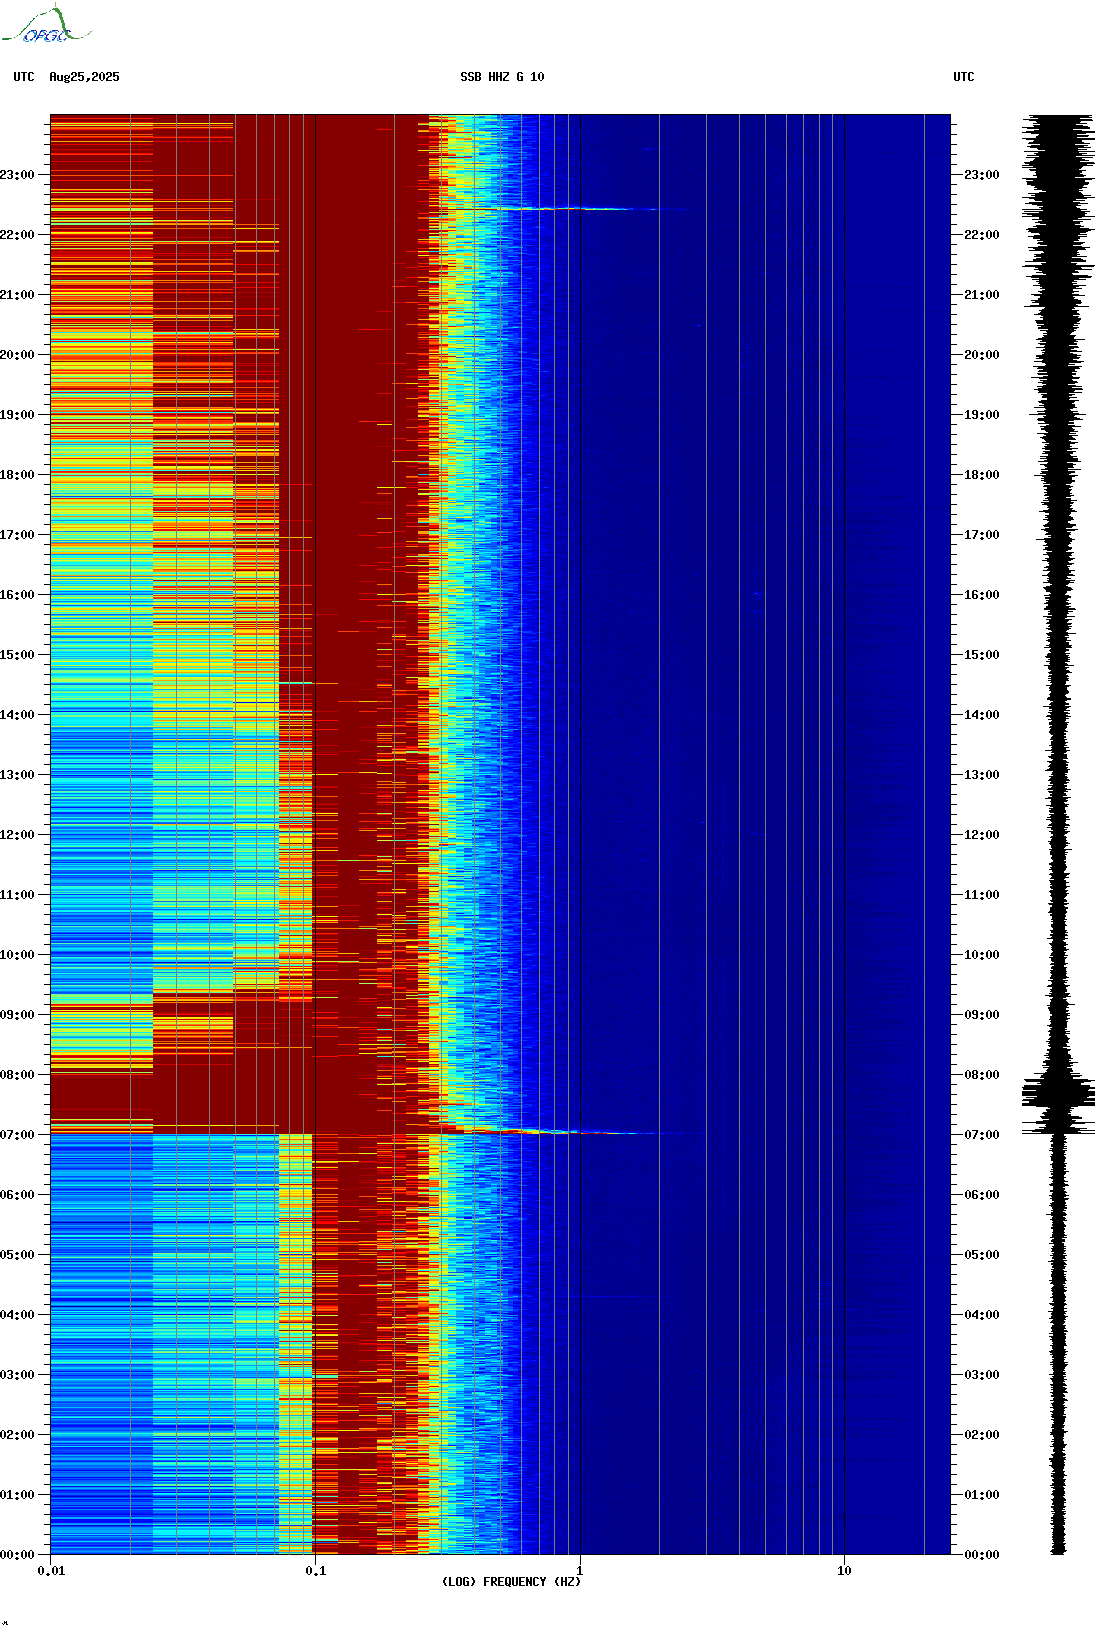Image resolution: width=1102 pixels, height=1634 pixels.
Task: Click the seismogram burst near 07:30
Action: coord(1058,1092)
